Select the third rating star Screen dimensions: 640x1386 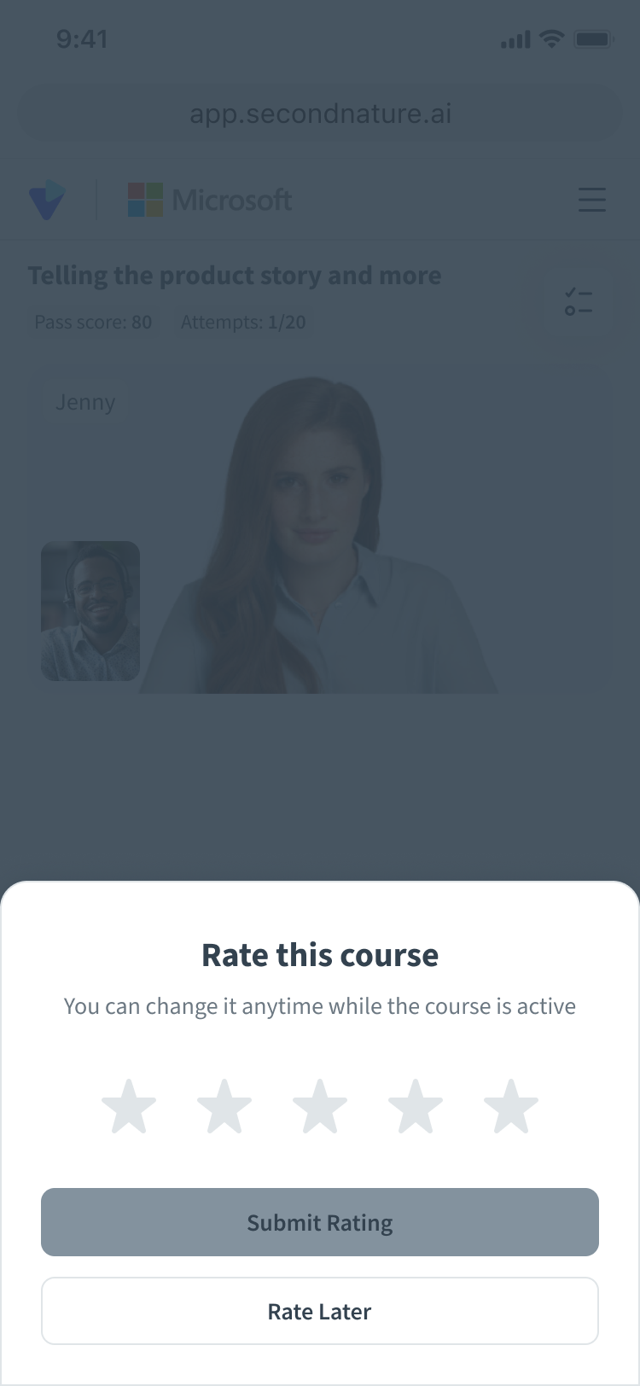(320, 1106)
